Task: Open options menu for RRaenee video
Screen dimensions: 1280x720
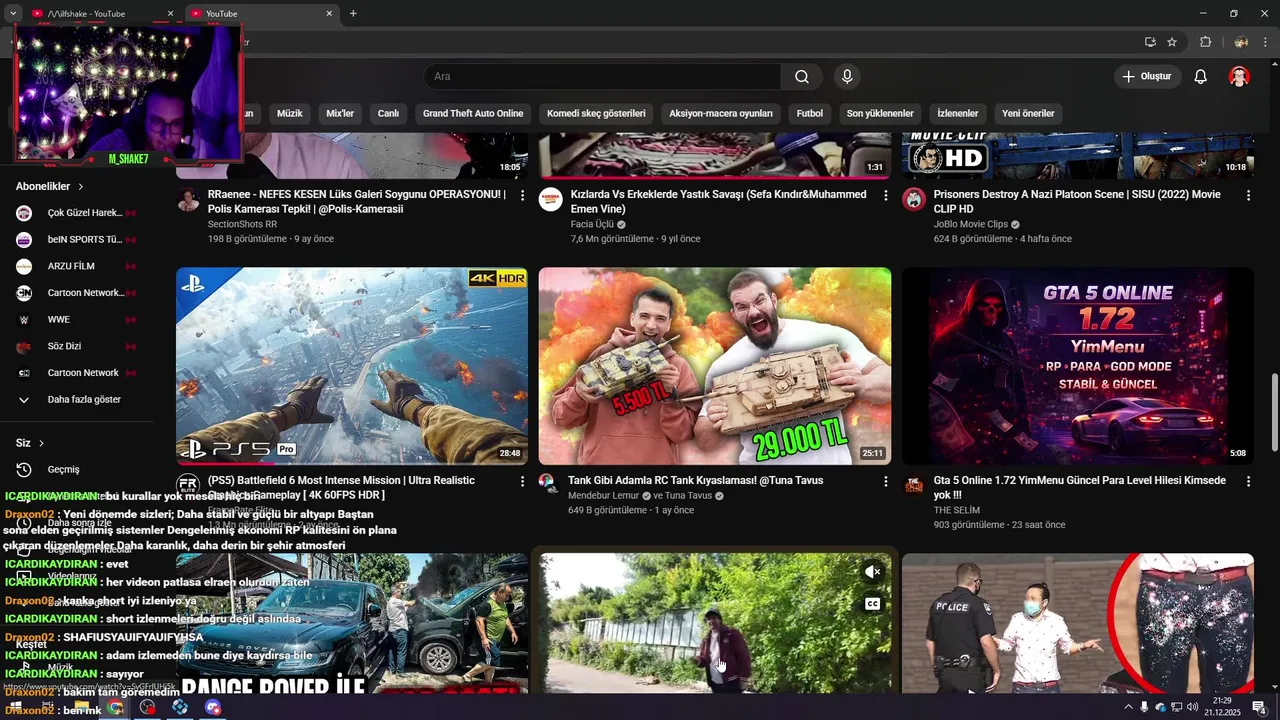Action: (x=522, y=195)
